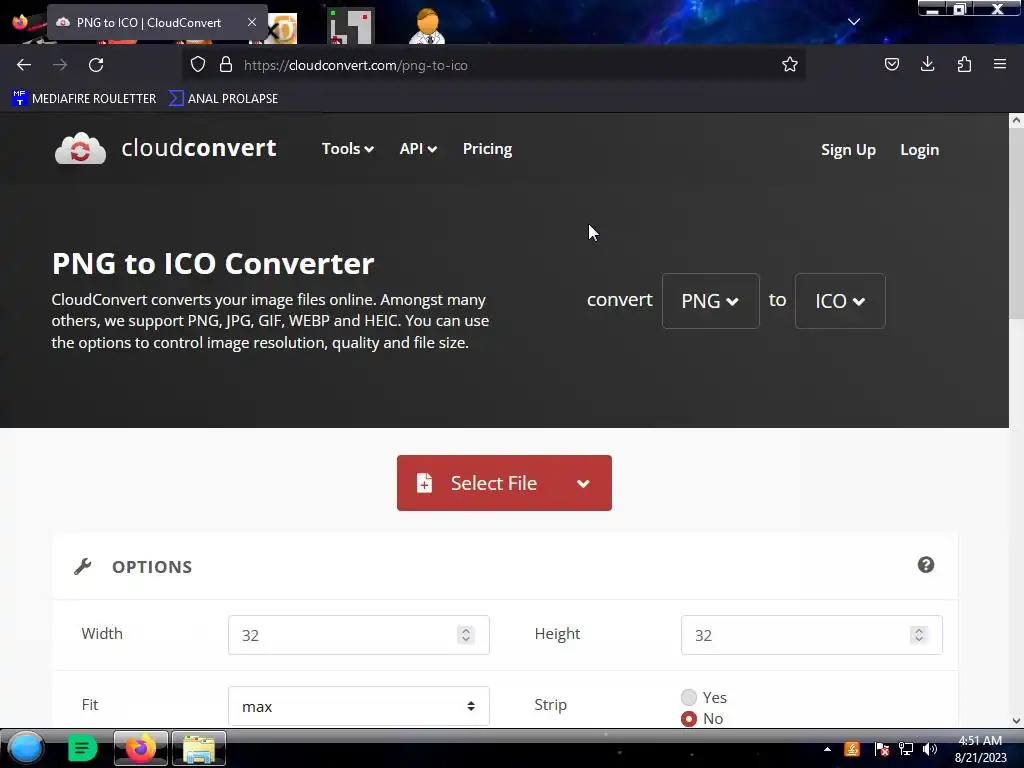
Task: Click the taskbar clock showing 4:51 AM
Action: click(x=980, y=749)
